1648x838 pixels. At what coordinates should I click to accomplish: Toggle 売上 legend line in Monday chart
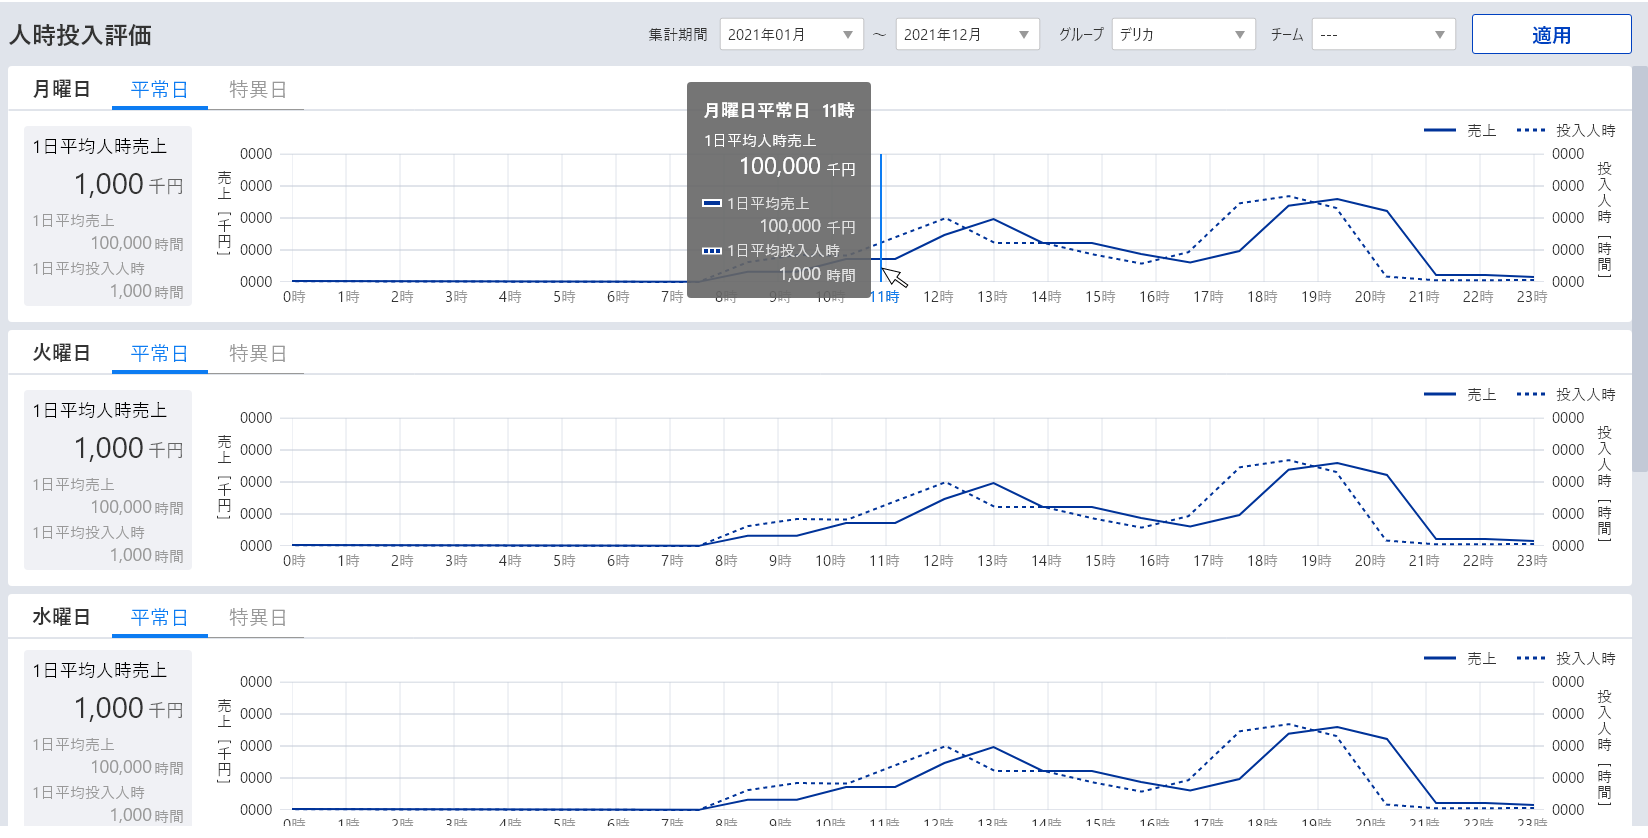pos(1461,131)
